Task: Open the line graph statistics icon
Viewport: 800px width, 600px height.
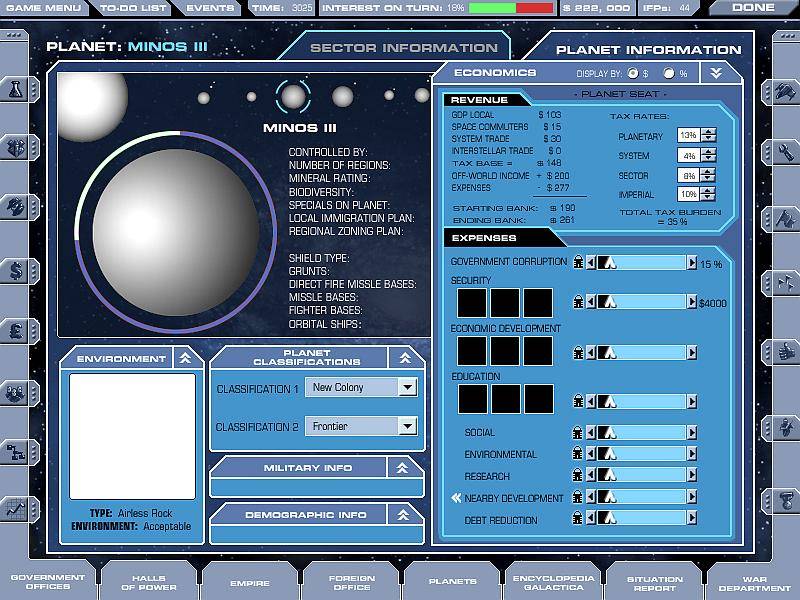Action: (x=16, y=509)
